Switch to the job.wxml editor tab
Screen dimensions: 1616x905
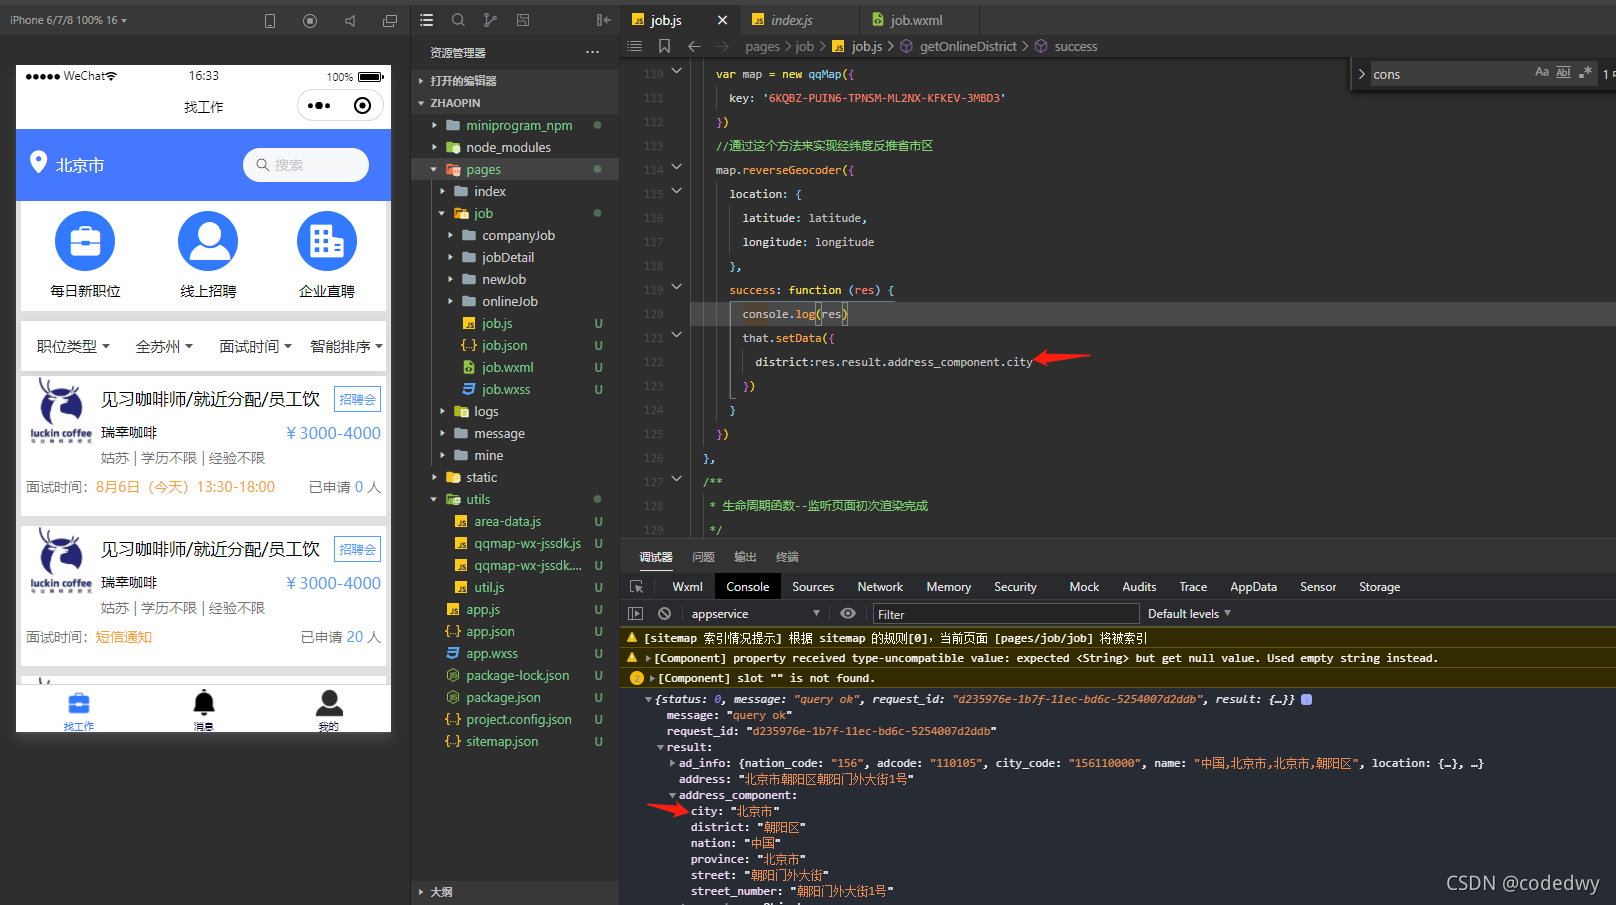[x=916, y=20]
